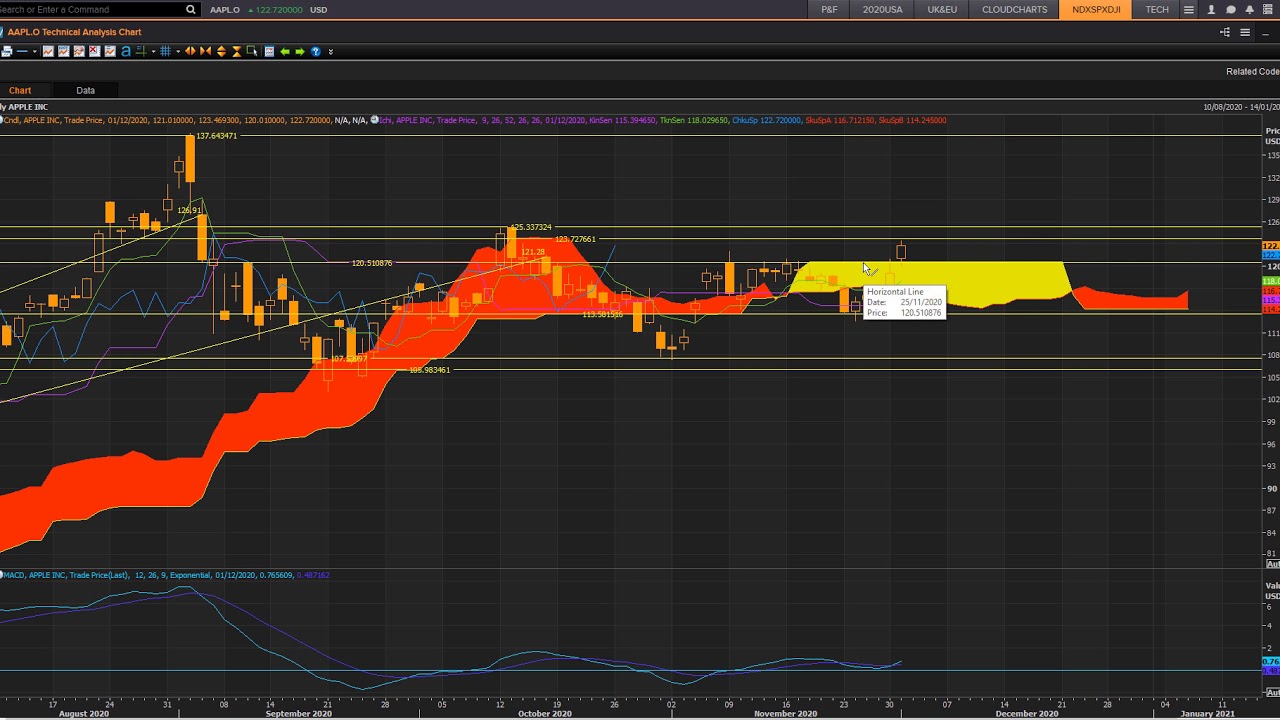Screen dimensions: 1280x720
Task: Click the first chart template icon
Action: (x=48, y=51)
